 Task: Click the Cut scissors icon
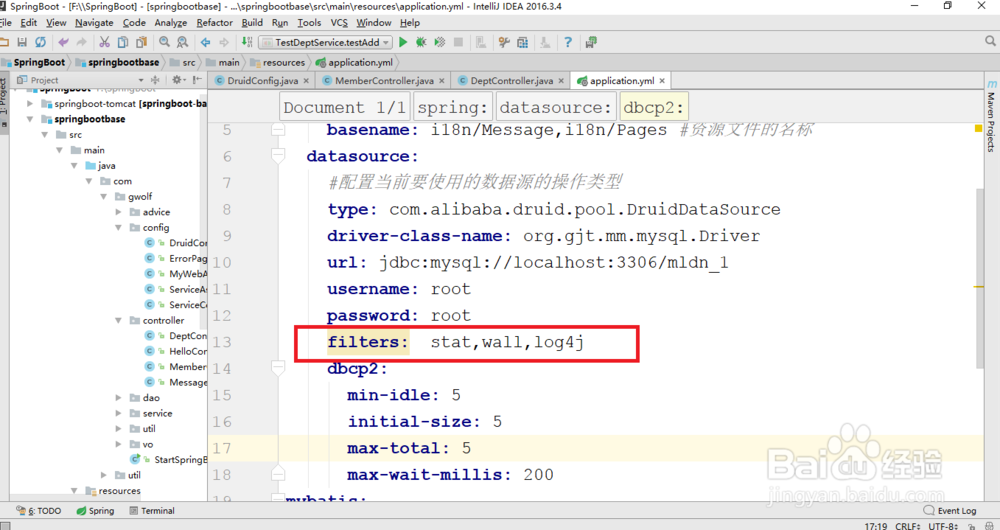(x=105, y=42)
